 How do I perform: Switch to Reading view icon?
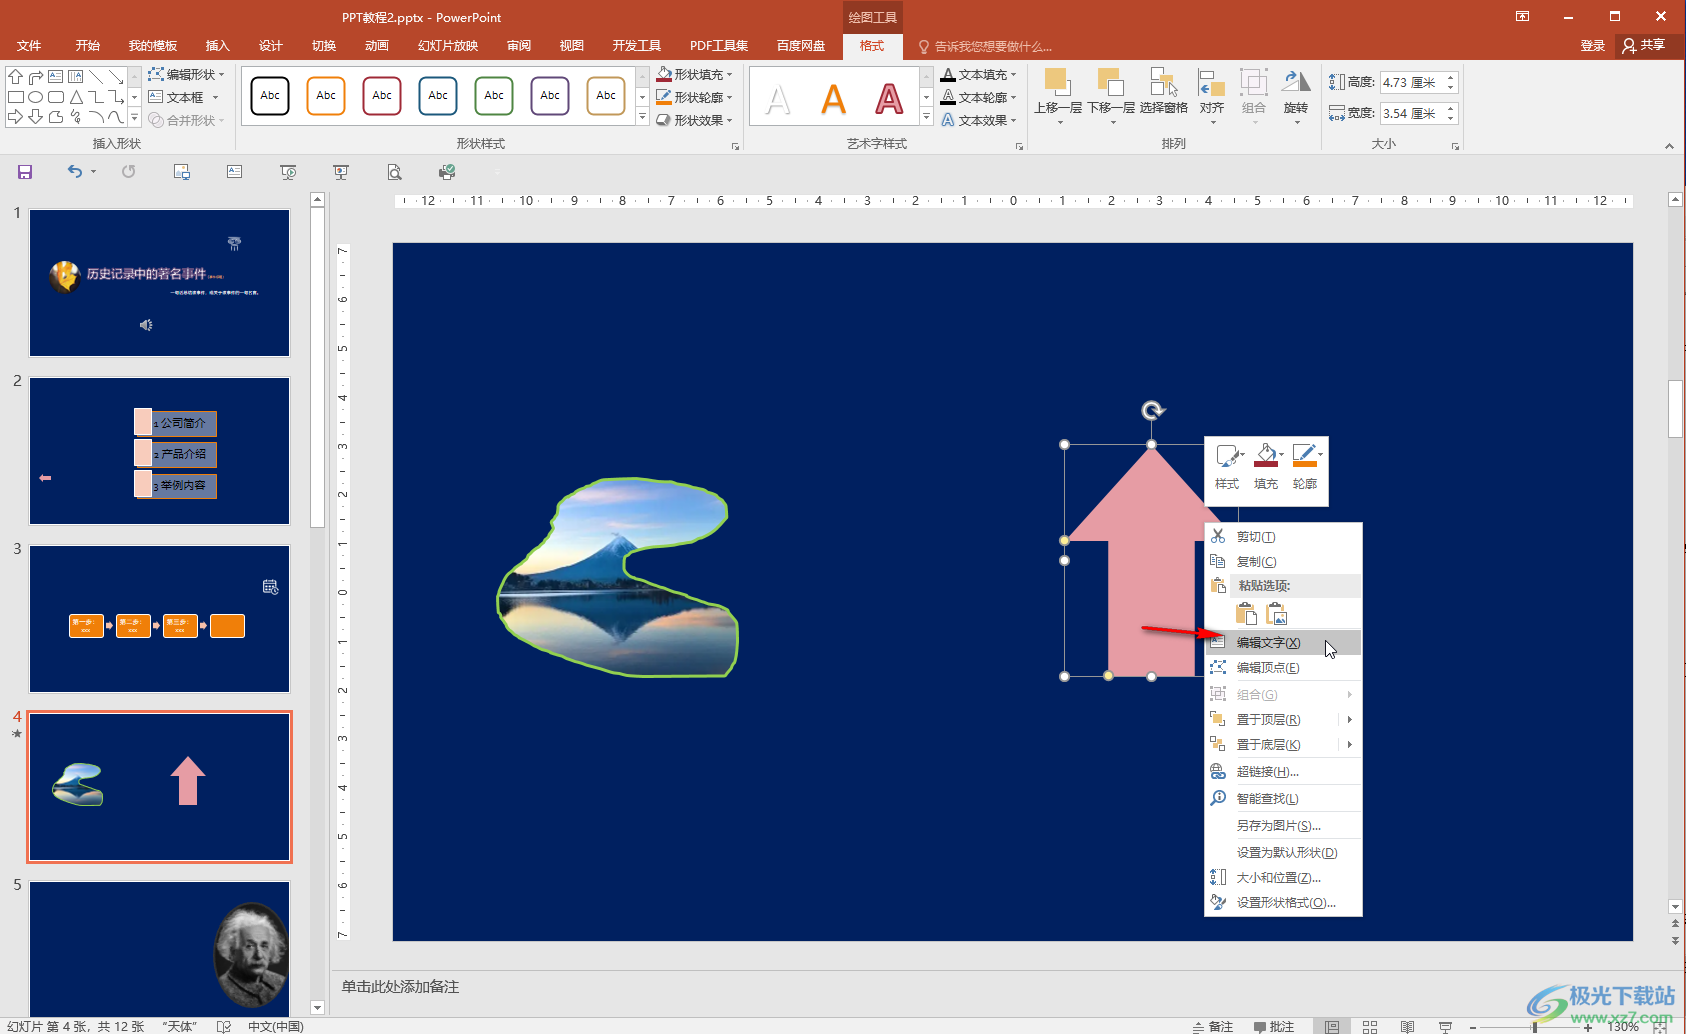[1407, 1027]
